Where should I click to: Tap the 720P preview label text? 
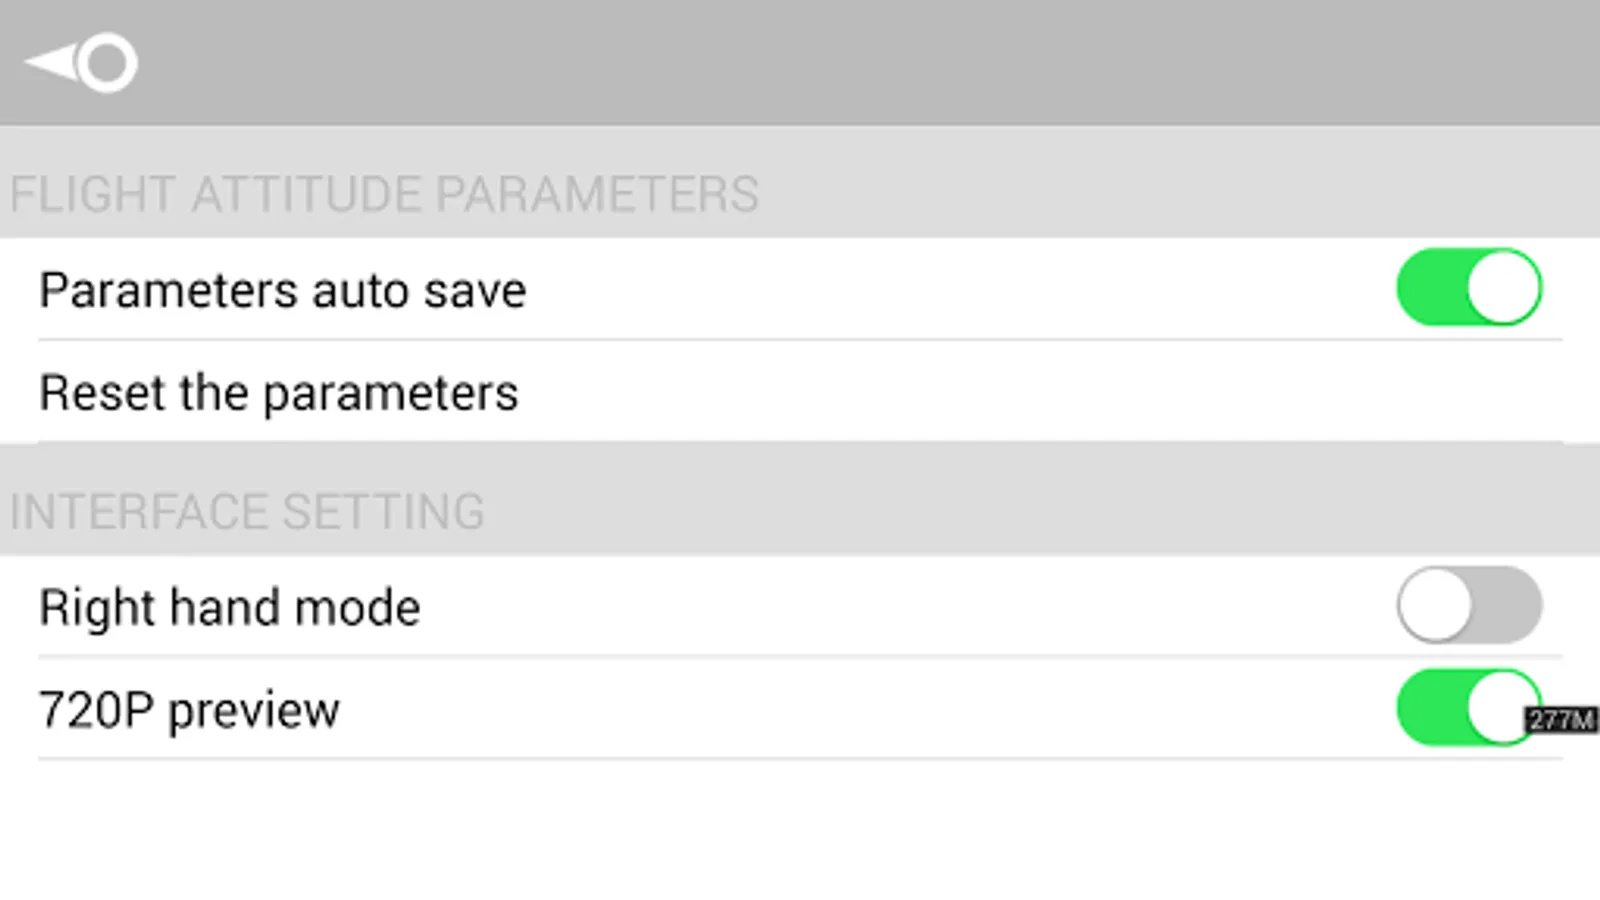(x=189, y=710)
